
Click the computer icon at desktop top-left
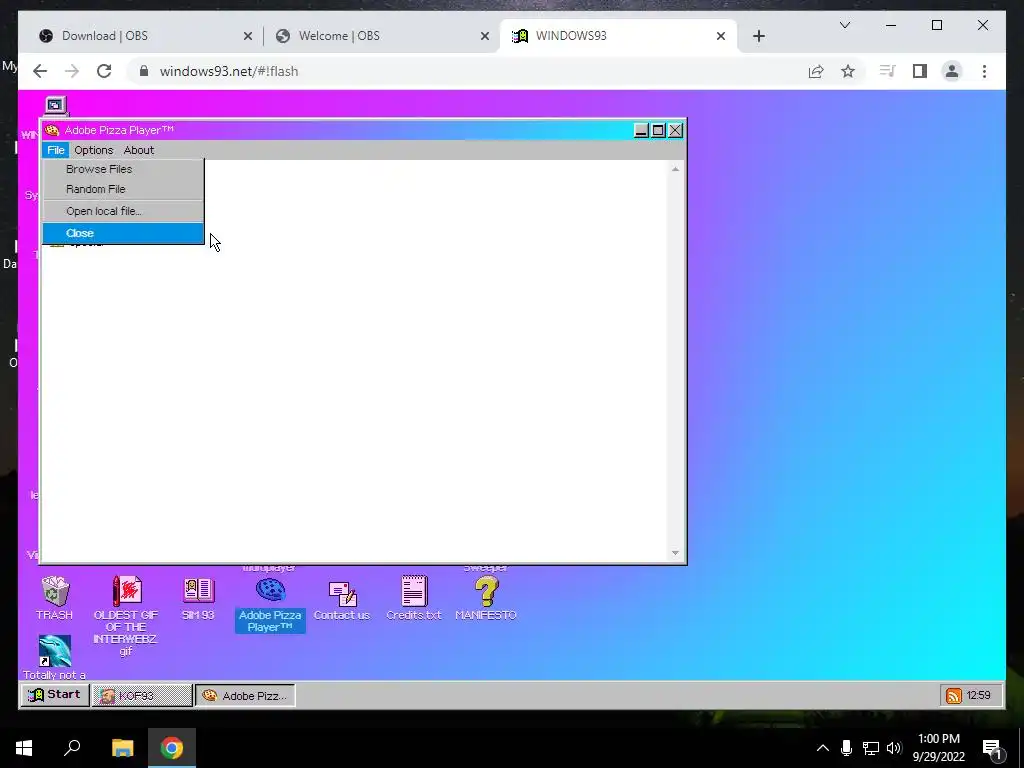click(x=56, y=105)
